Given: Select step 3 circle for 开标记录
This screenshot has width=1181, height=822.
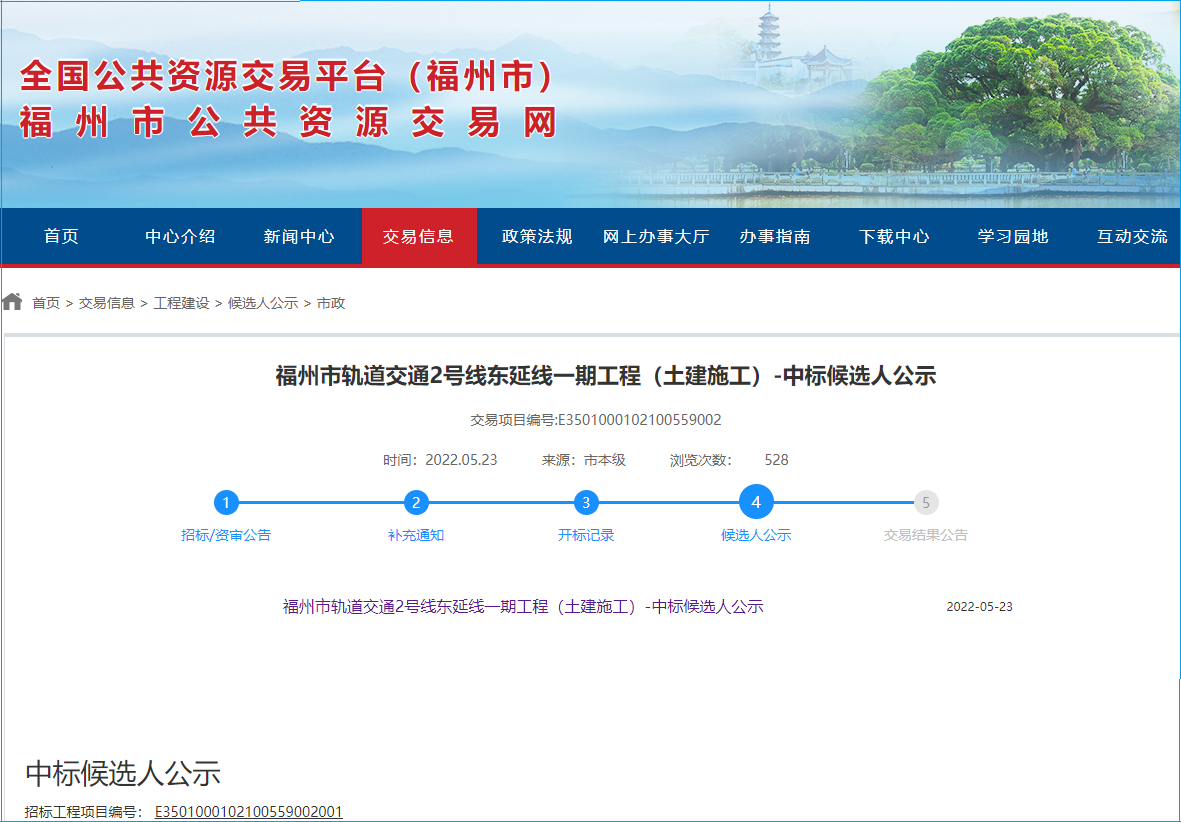Looking at the screenshot, I should coord(586,503).
